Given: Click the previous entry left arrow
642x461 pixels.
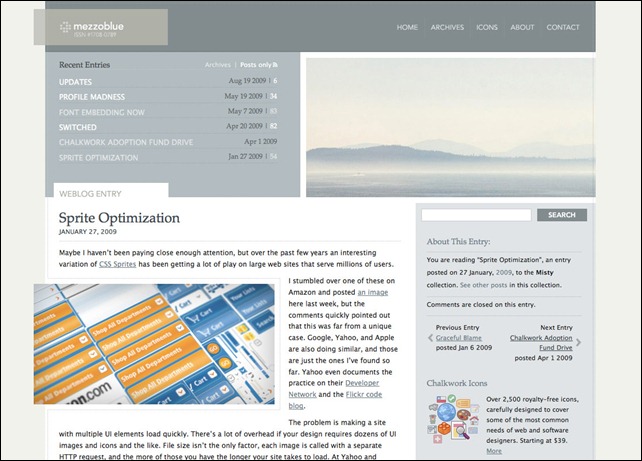Looking at the screenshot, I should pyautogui.click(x=430, y=338).
